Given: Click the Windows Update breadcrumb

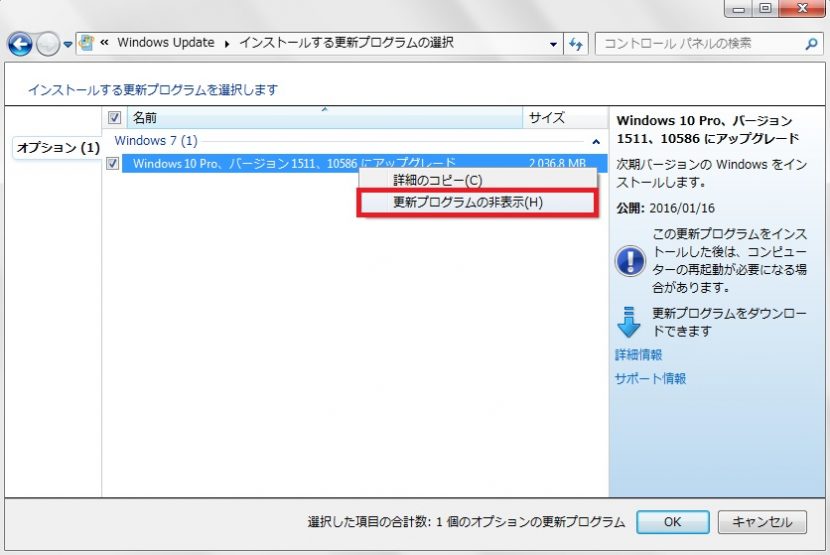Looking at the screenshot, I should 166,43.
